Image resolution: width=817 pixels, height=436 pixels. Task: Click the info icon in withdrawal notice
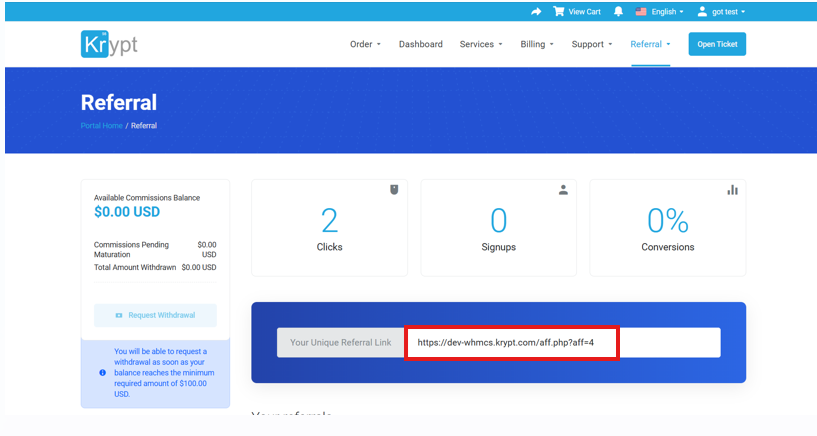click(x=103, y=372)
